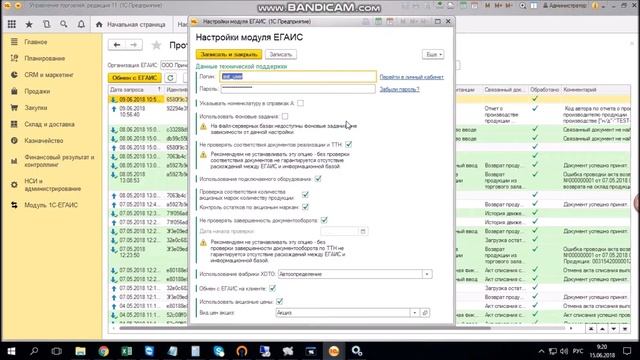Open Windows taskbar search

point(34,351)
